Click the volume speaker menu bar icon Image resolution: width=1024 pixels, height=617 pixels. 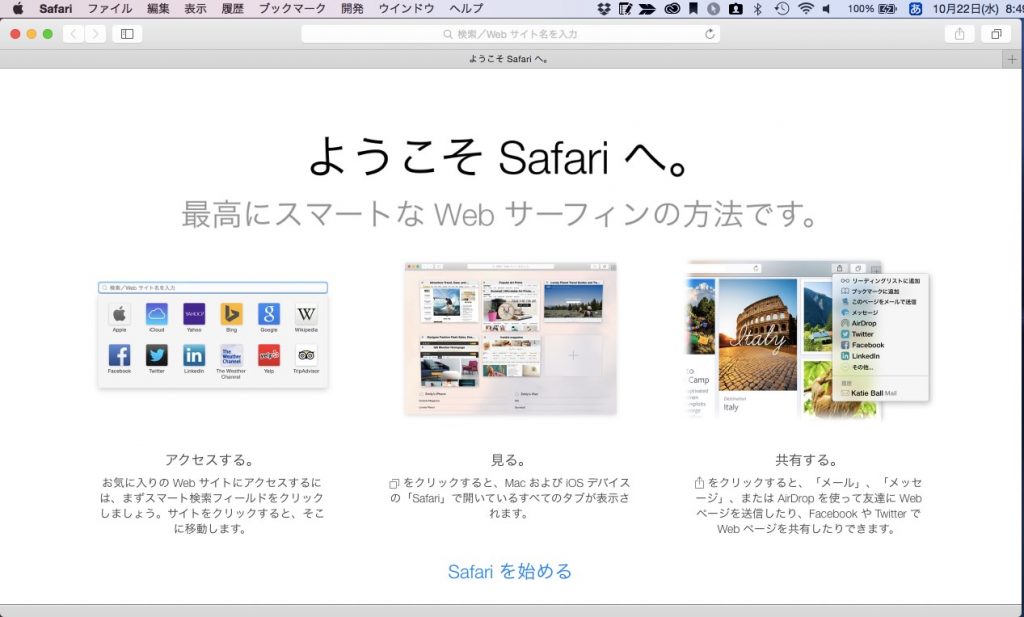(826, 8)
